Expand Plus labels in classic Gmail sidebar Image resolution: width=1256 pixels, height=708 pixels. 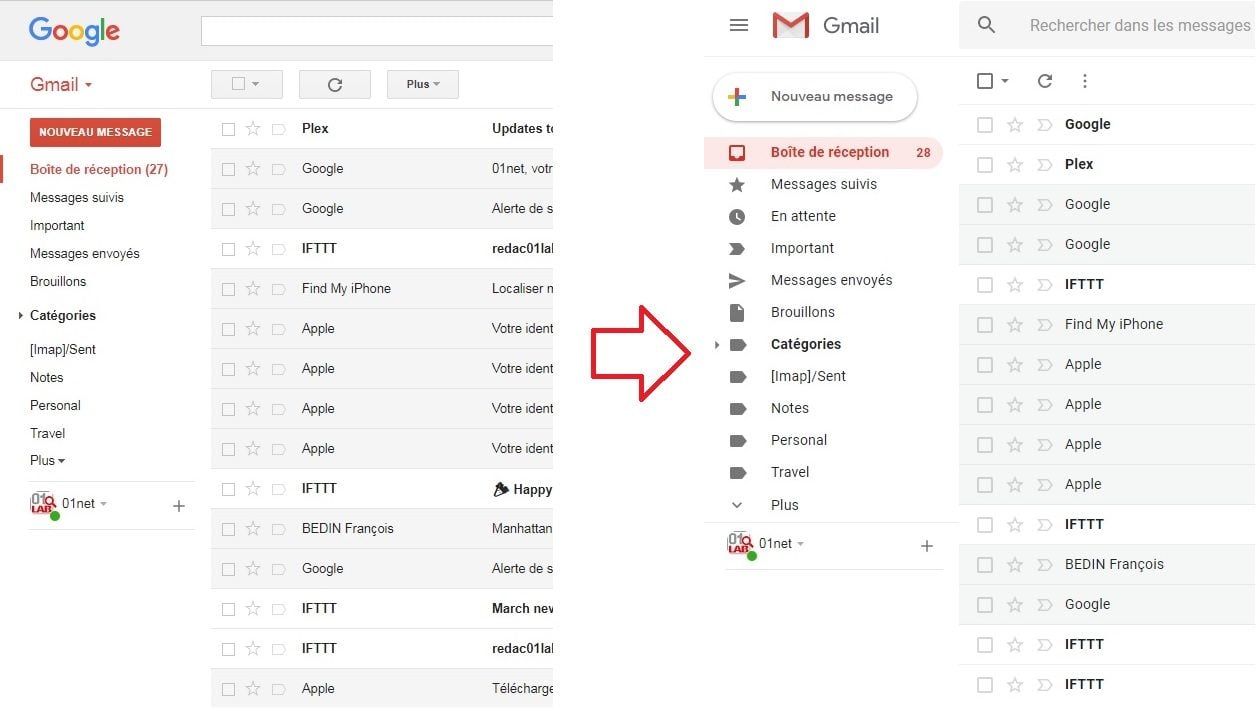coord(48,461)
